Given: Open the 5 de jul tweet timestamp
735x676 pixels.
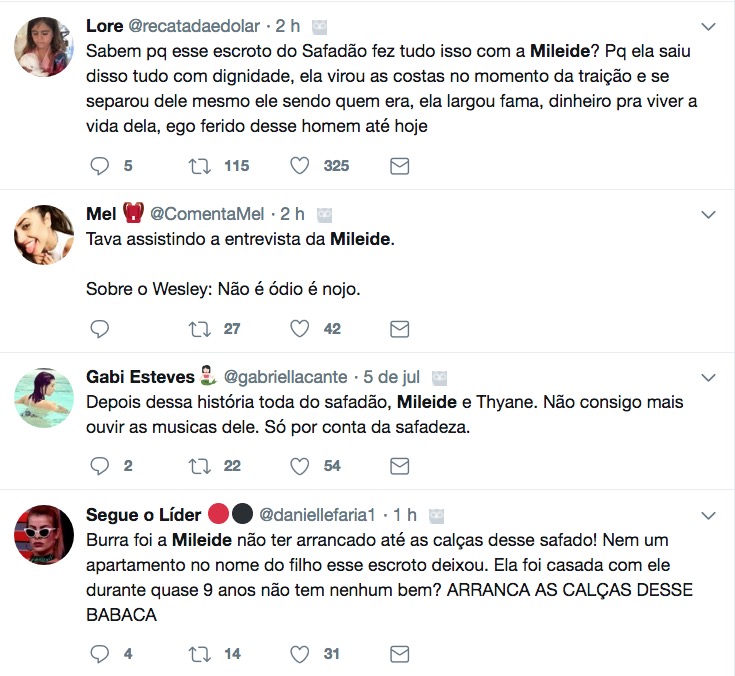Looking at the screenshot, I should [392, 377].
